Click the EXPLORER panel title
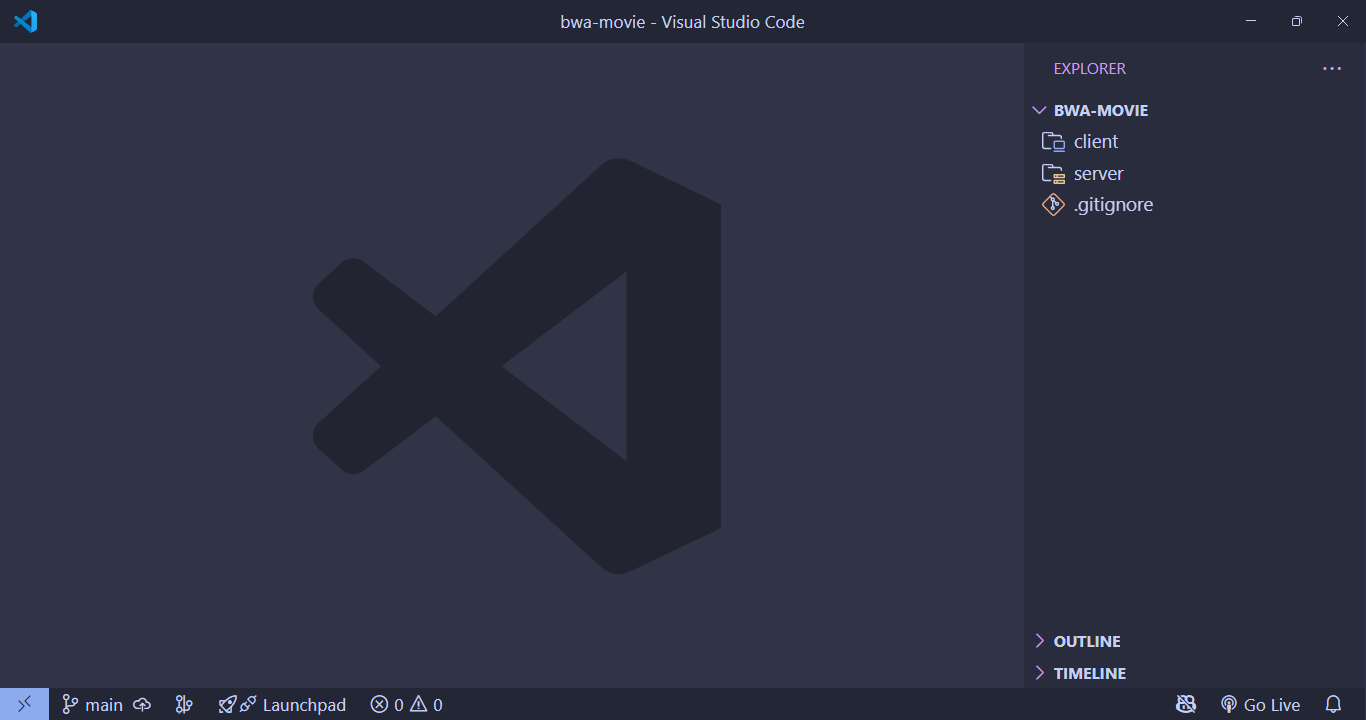Screen dimensions: 1366x720 [1089, 69]
